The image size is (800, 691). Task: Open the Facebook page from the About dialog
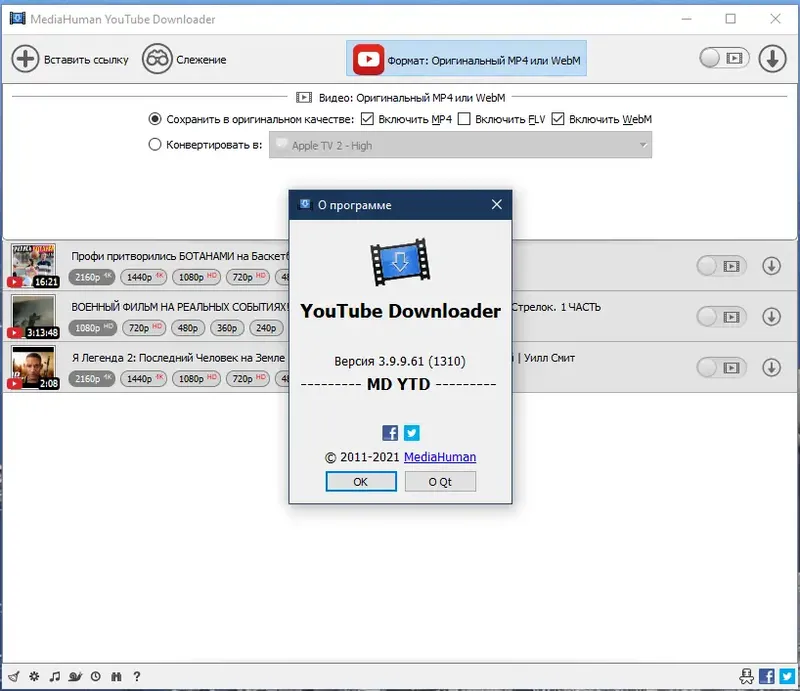[389, 433]
